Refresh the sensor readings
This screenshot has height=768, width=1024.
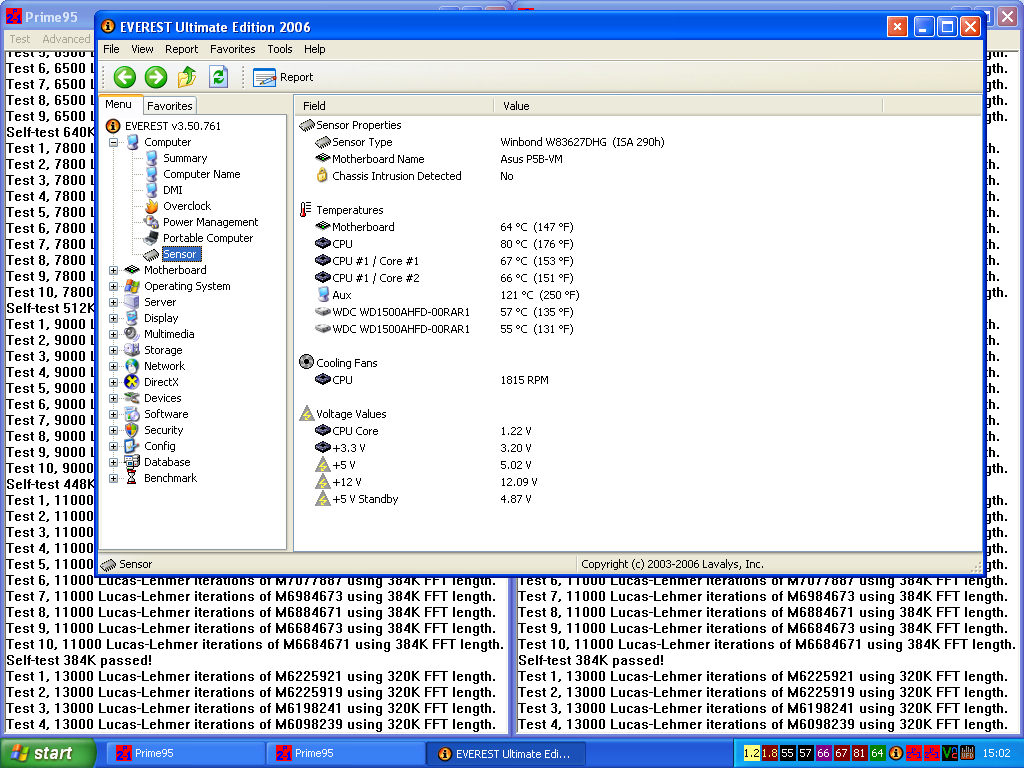pyautogui.click(x=218, y=77)
